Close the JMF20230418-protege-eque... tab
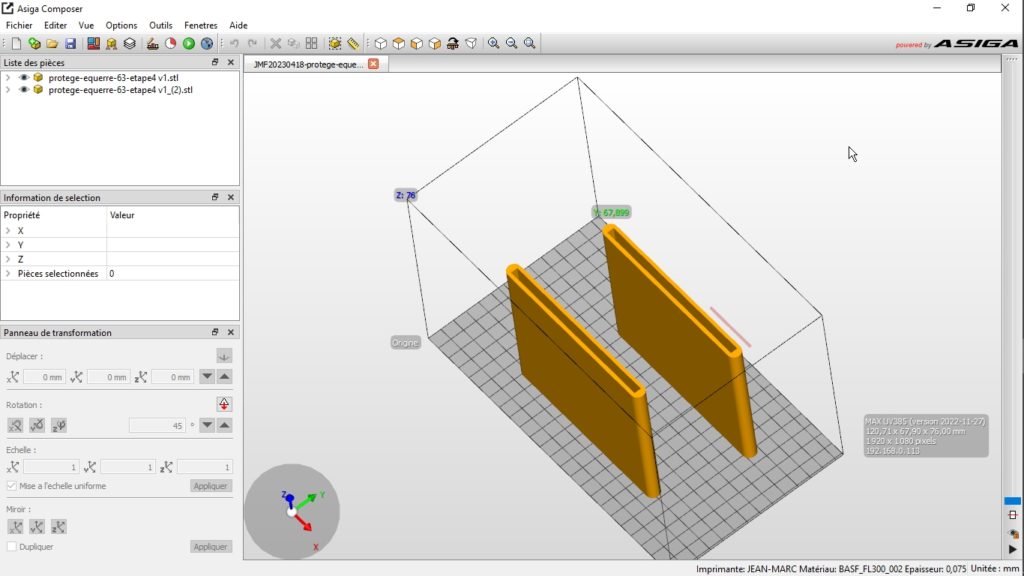This screenshot has height=576, width=1024. click(x=374, y=63)
